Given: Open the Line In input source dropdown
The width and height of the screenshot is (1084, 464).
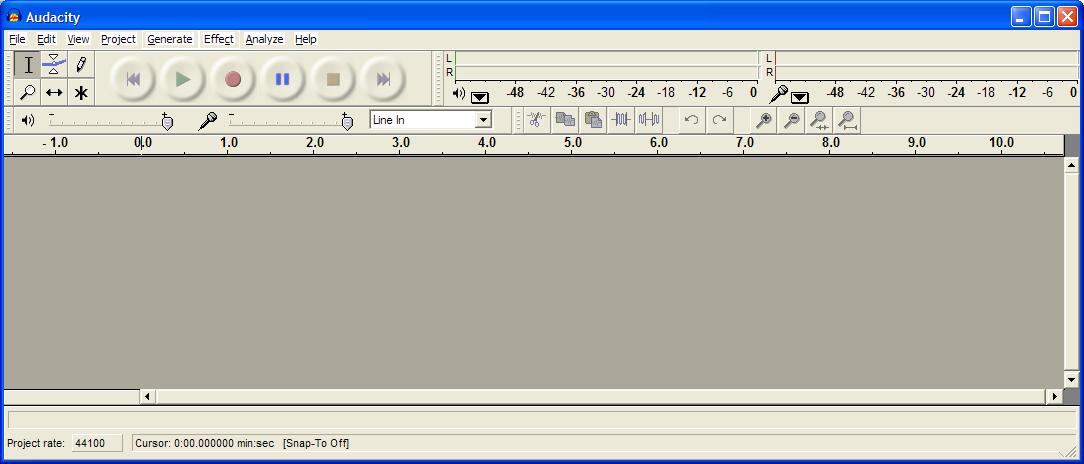Looking at the screenshot, I should [483, 120].
